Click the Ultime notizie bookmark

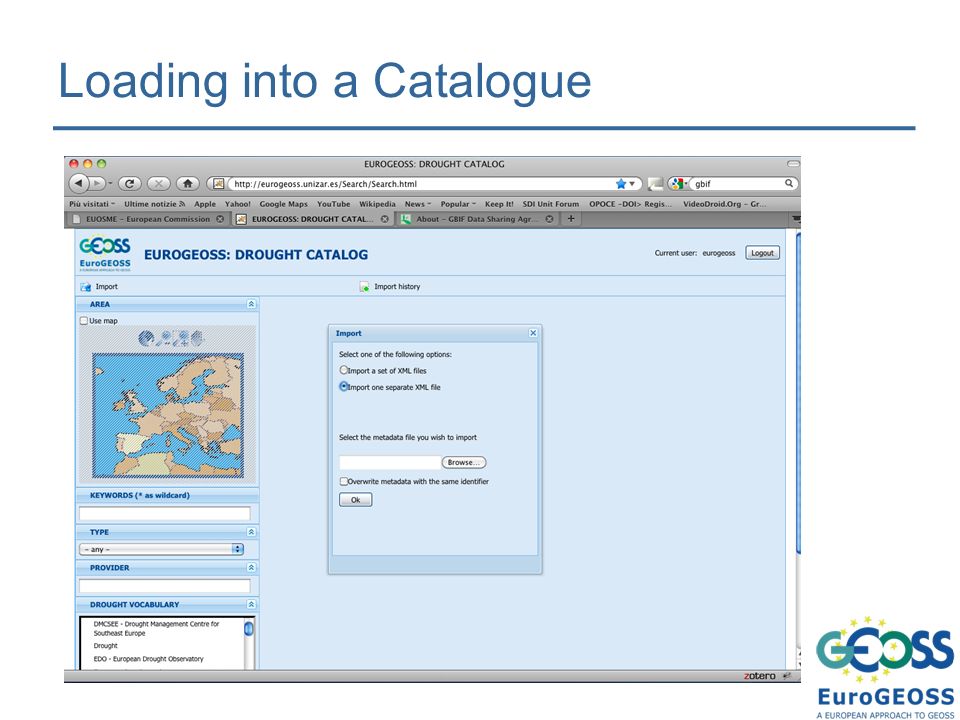click(x=154, y=204)
